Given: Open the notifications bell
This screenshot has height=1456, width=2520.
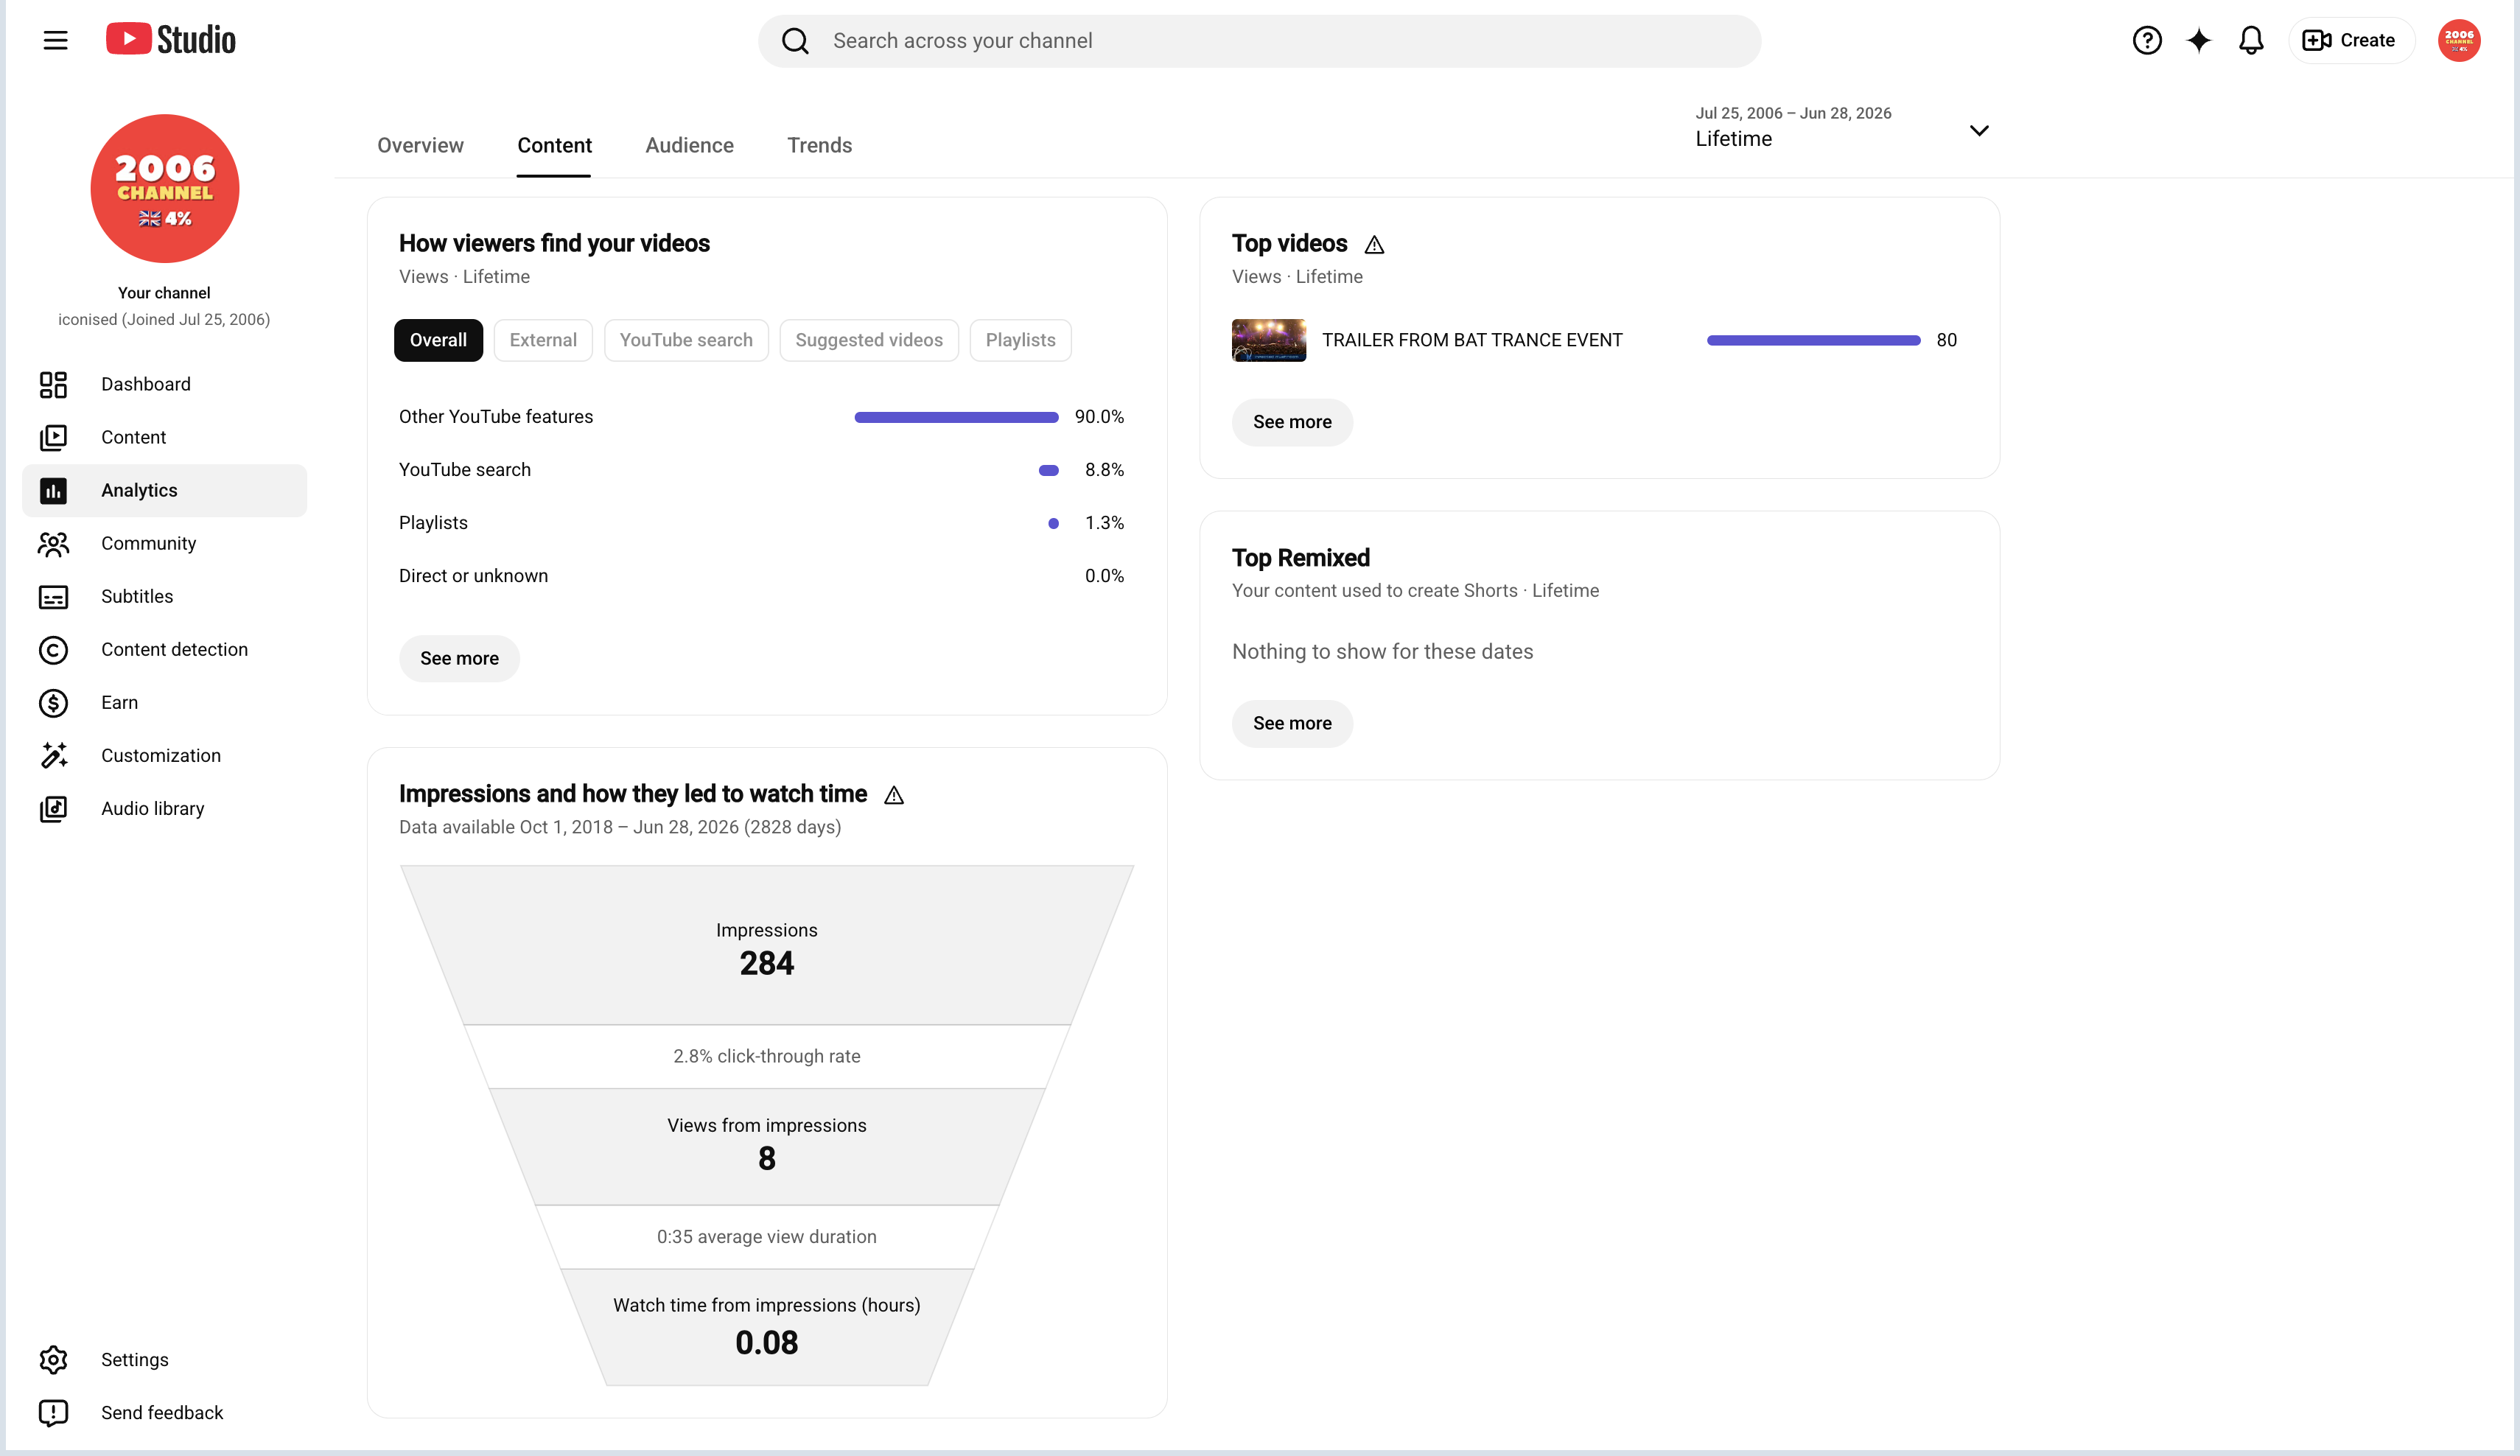Looking at the screenshot, I should pyautogui.click(x=2250, y=40).
